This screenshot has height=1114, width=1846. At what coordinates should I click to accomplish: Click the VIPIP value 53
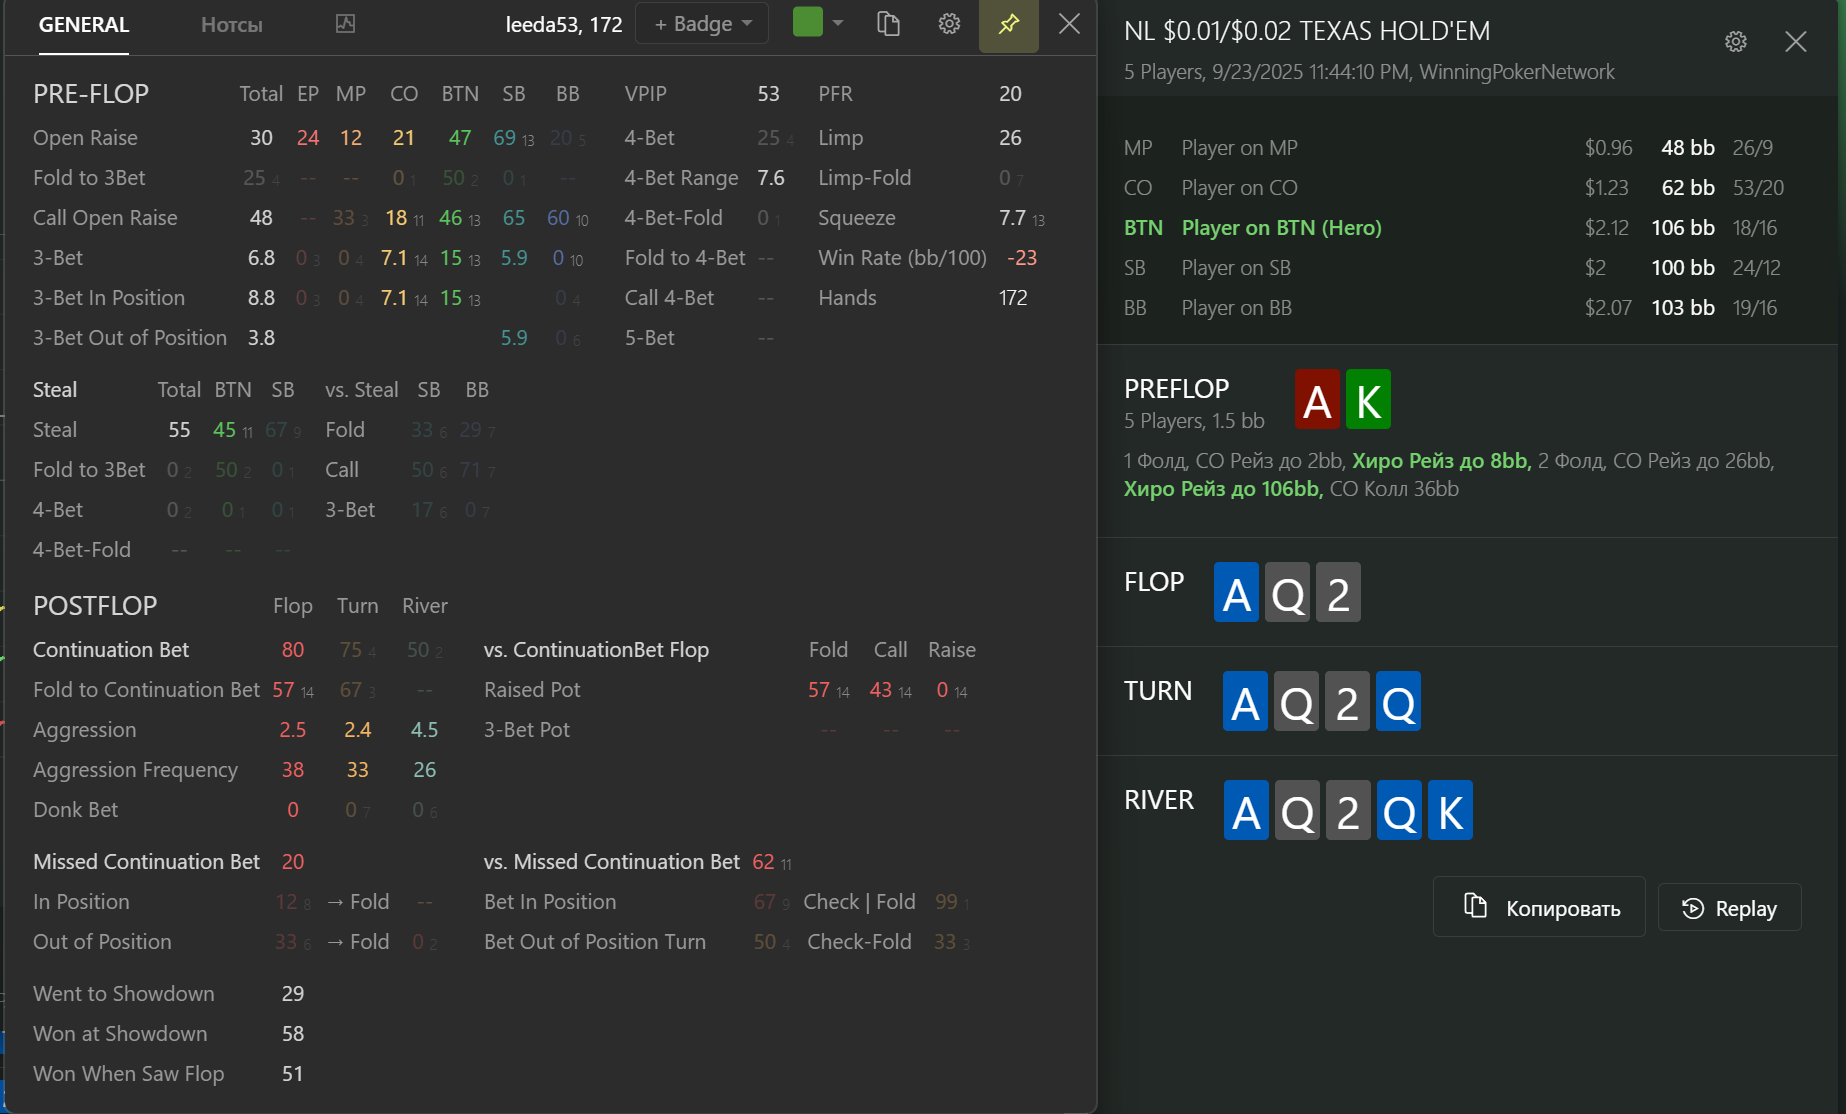pyautogui.click(x=768, y=94)
